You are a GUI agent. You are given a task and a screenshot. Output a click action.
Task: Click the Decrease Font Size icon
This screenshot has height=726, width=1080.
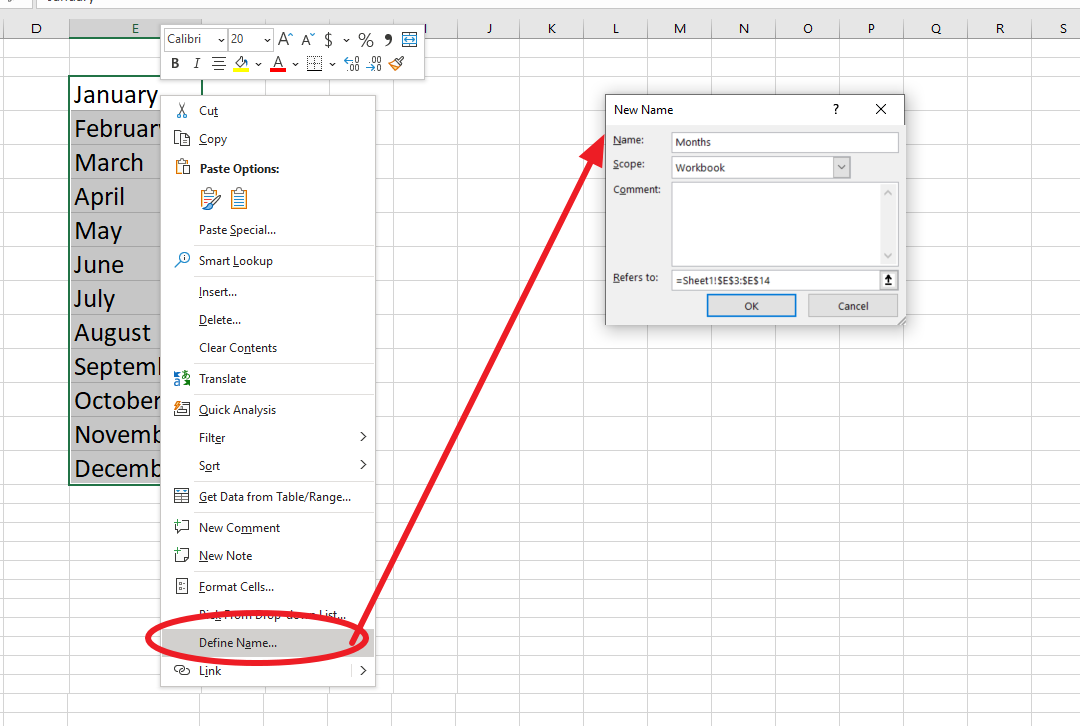(307, 39)
